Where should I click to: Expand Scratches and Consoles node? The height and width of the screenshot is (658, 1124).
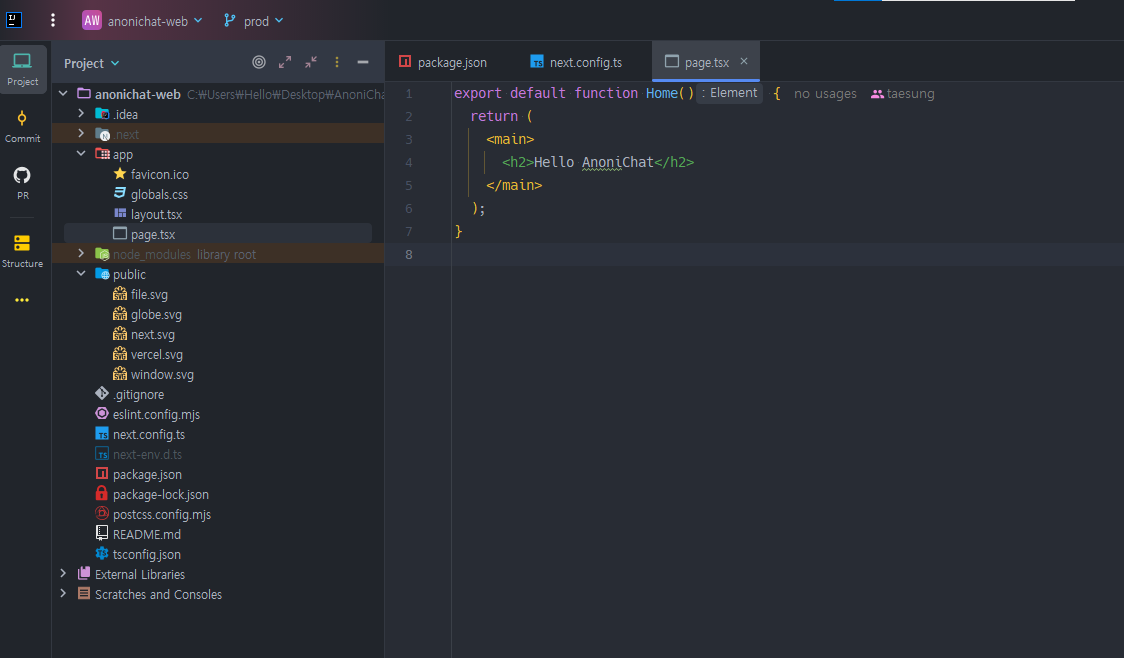point(63,593)
